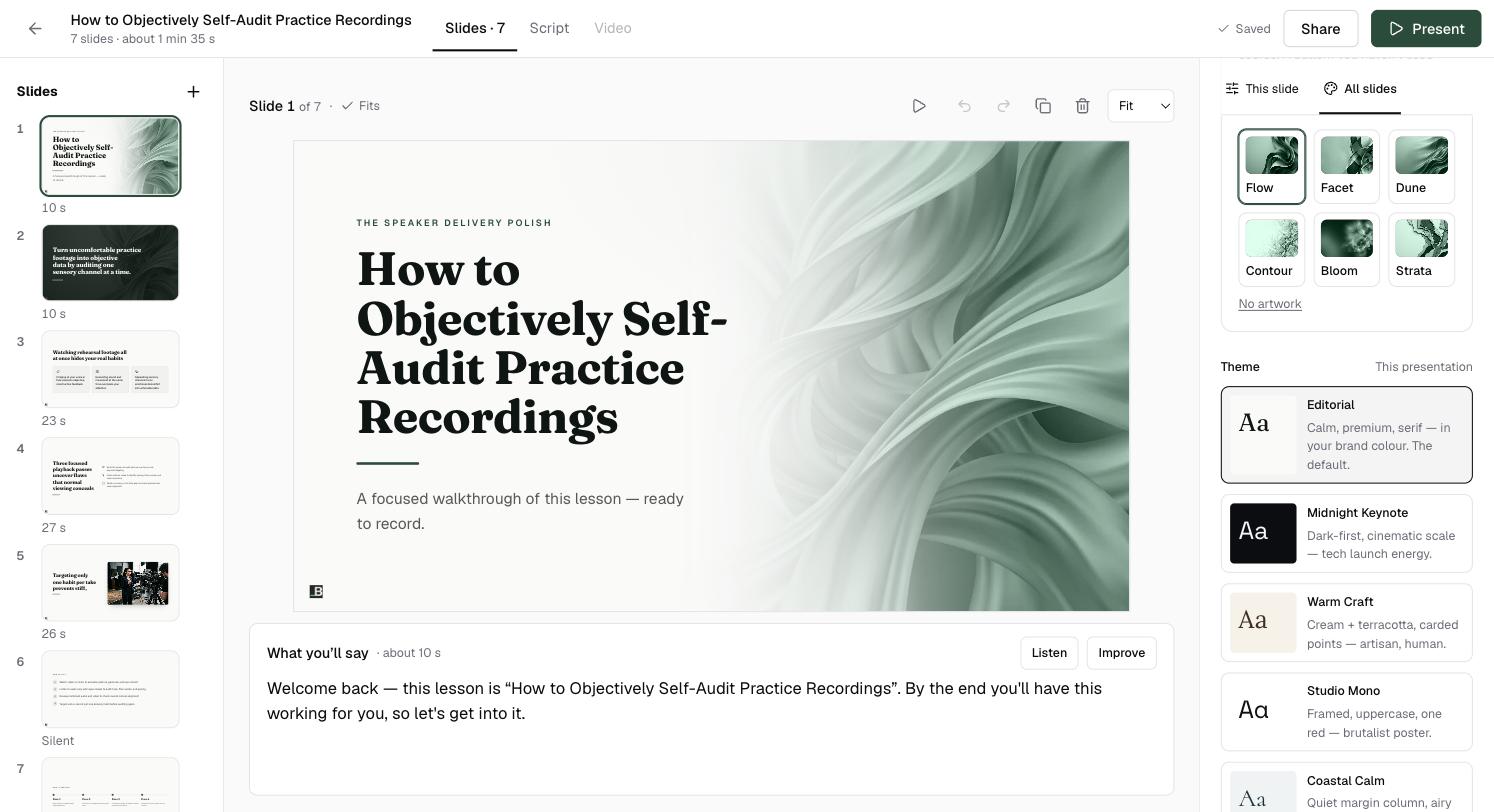Image resolution: width=1494 pixels, height=812 pixels.
Task: Open the Fit zoom dropdown
Action: coord(1141,106)
